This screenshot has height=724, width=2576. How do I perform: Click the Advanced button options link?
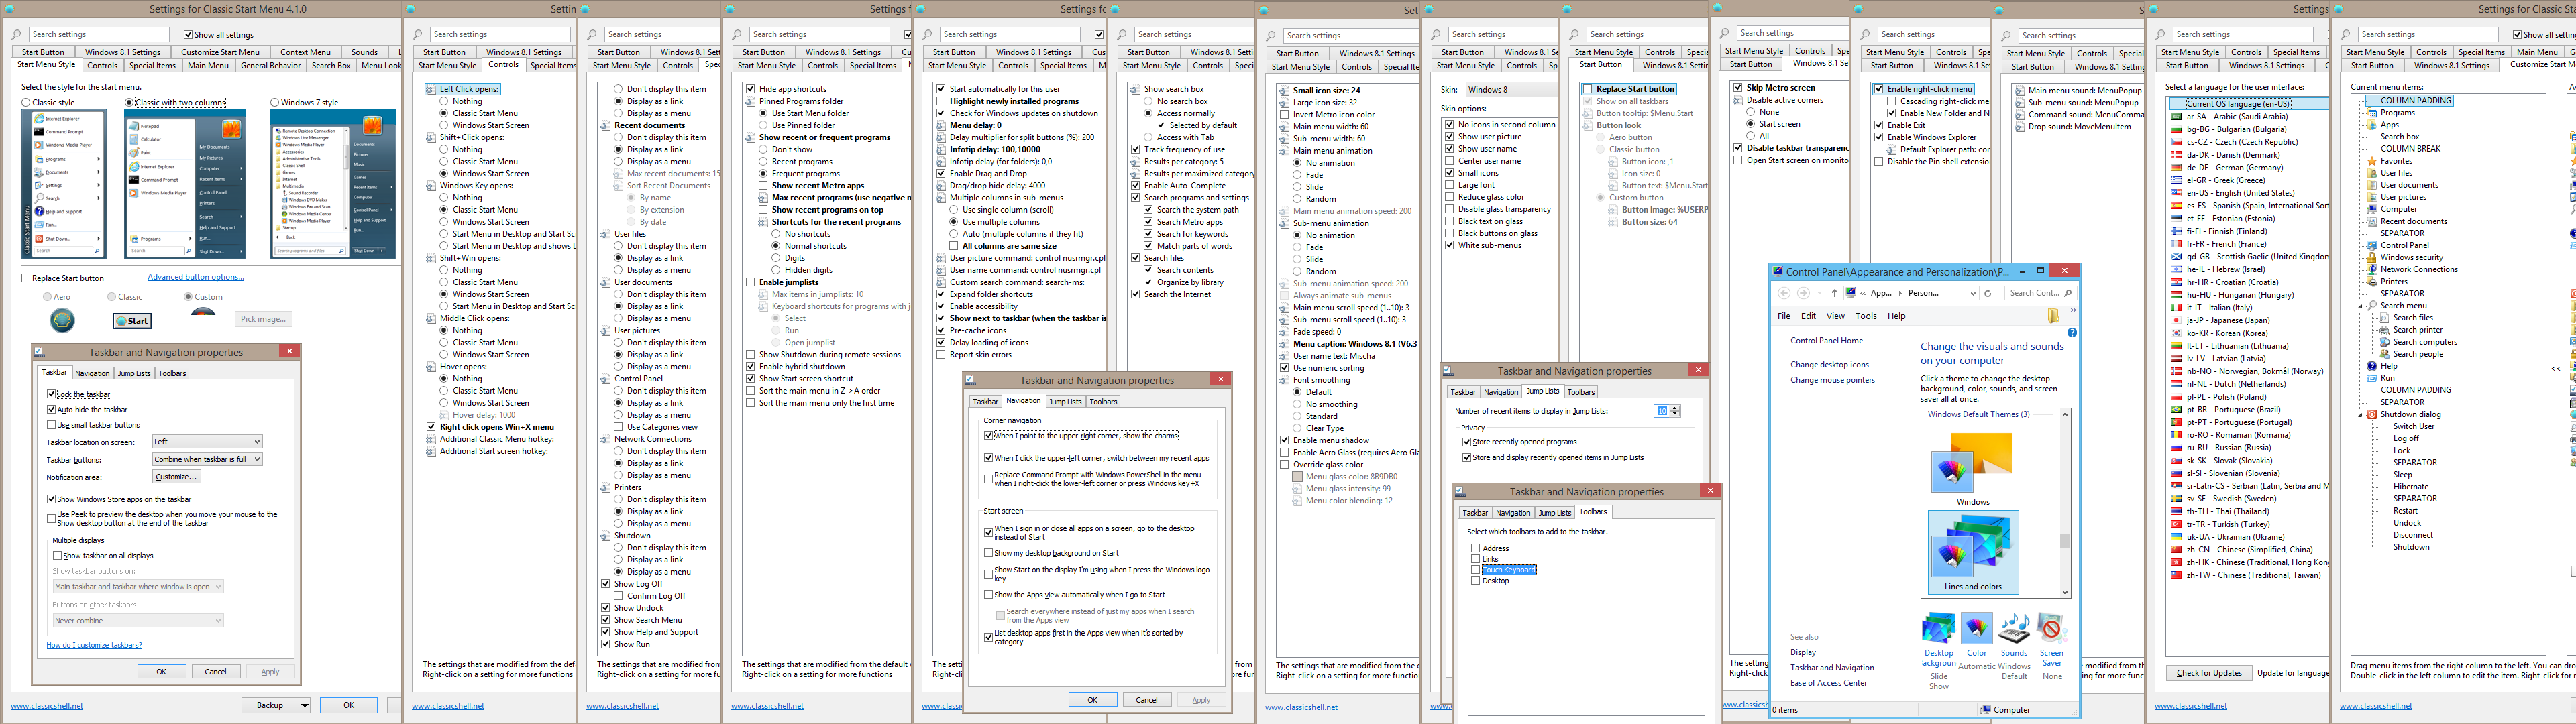click(x=195, y=277)
